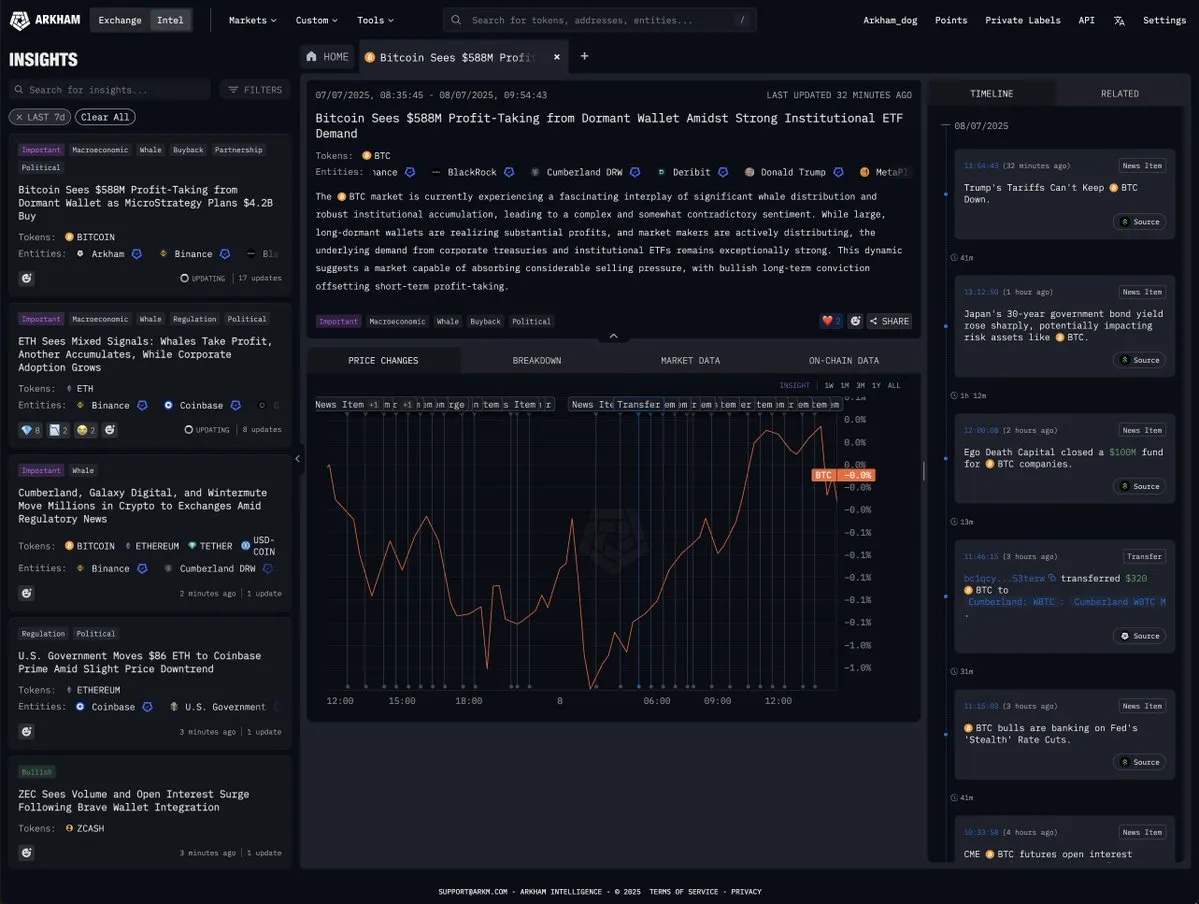Viewport: 1199px width, 904px height.
Task: Close the Bitcoin Sees $588M tab
Action: coord(557,57)
